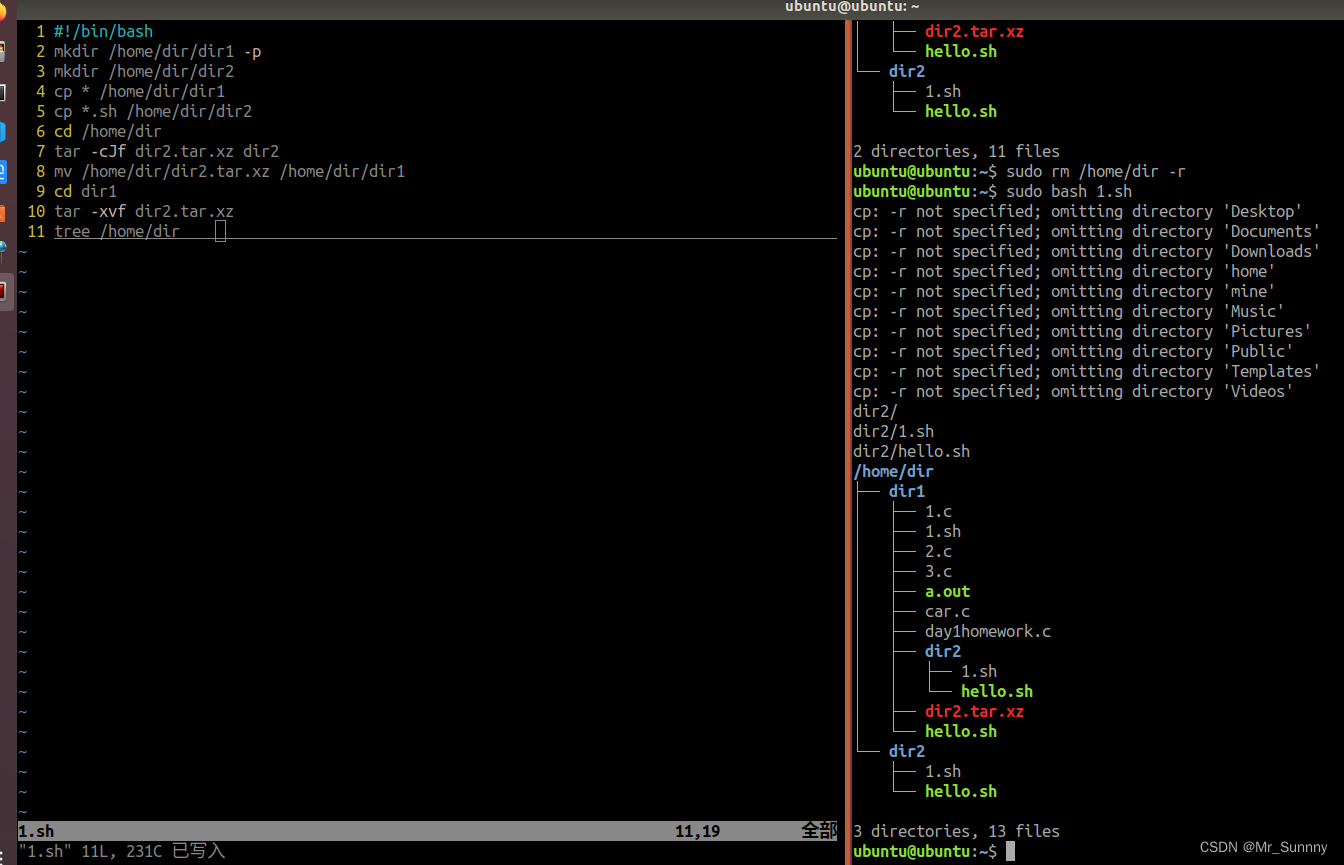Click '3.c' in the tree listing
Viewport: 1344px width, 865px height.
coord(939,571)
